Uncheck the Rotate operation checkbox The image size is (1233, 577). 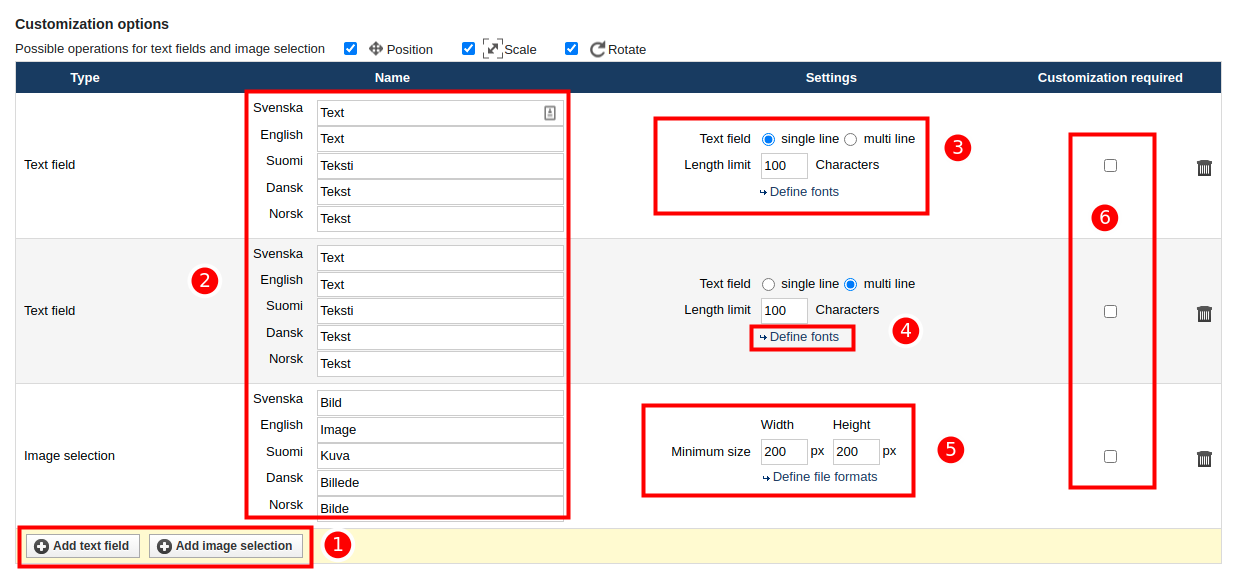571,48
